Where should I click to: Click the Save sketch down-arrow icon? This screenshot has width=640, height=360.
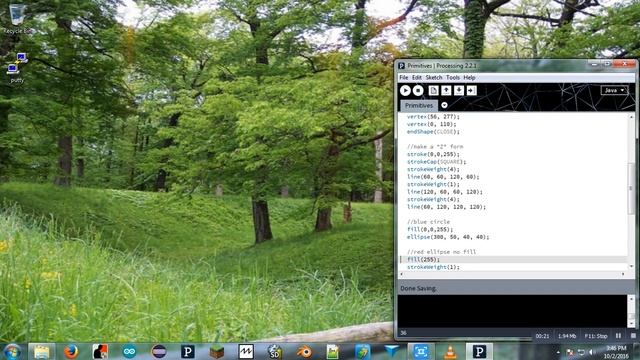(x=459, y=90)
